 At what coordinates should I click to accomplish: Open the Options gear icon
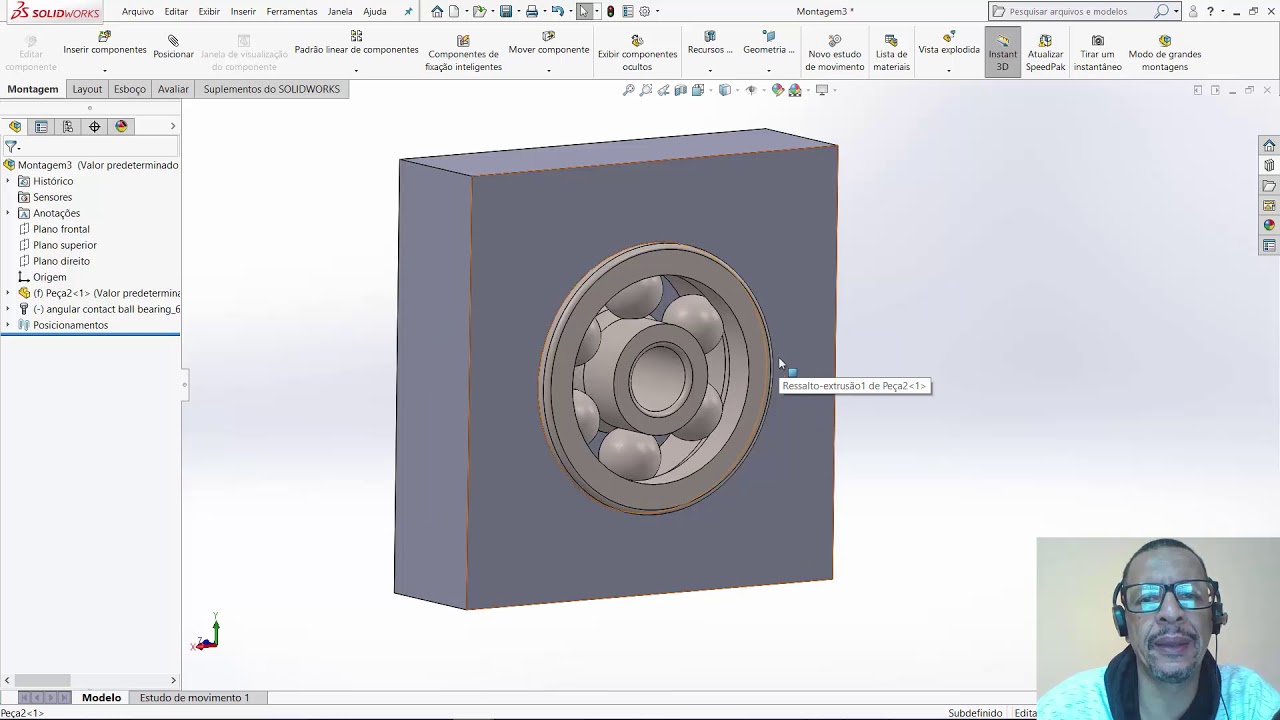click(x=645, y=11)
